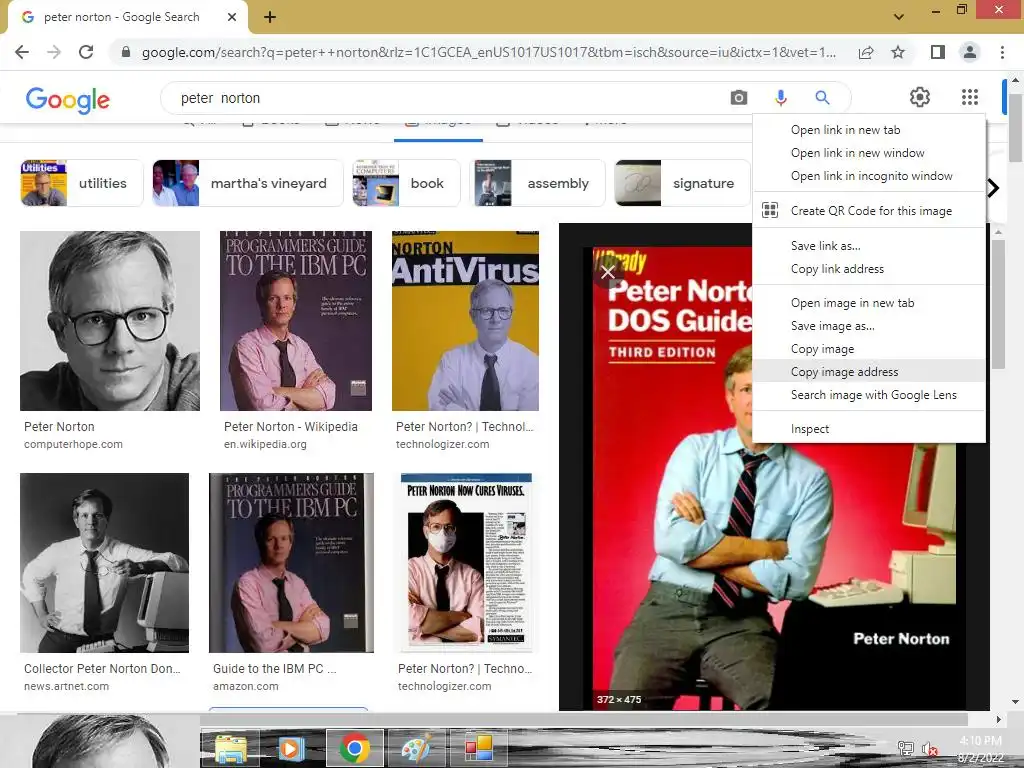Open Paint from the taskbar
Screen dimensions: 1024x768
click(417, 748)
